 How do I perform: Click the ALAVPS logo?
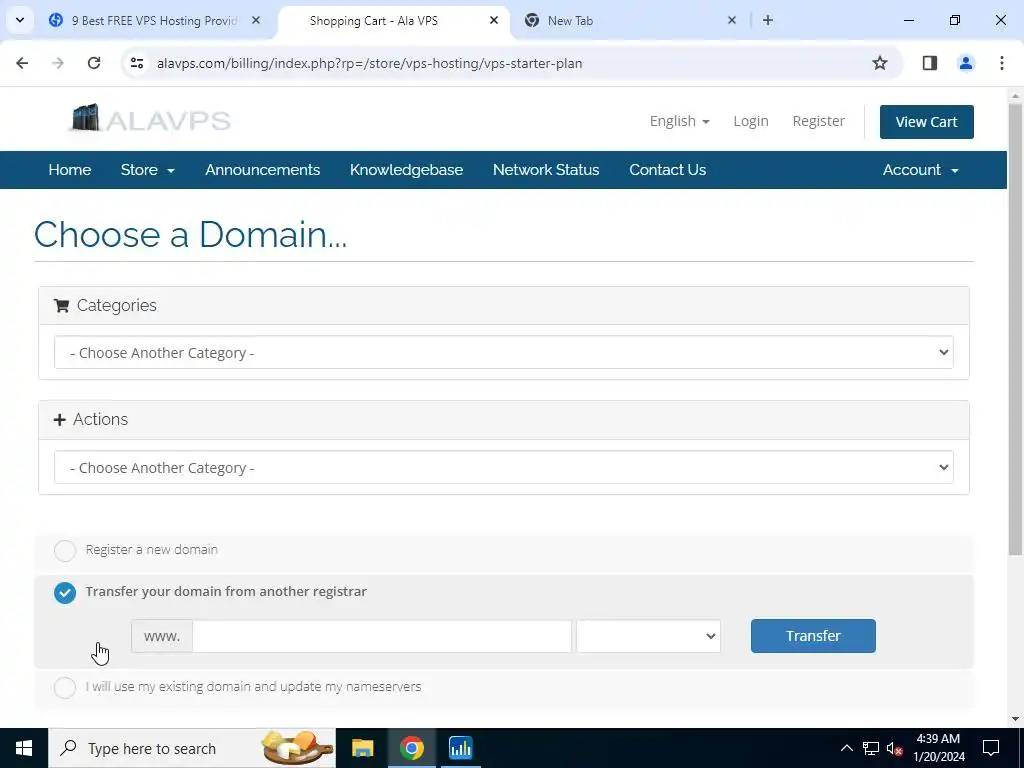[x=150, y=119]
